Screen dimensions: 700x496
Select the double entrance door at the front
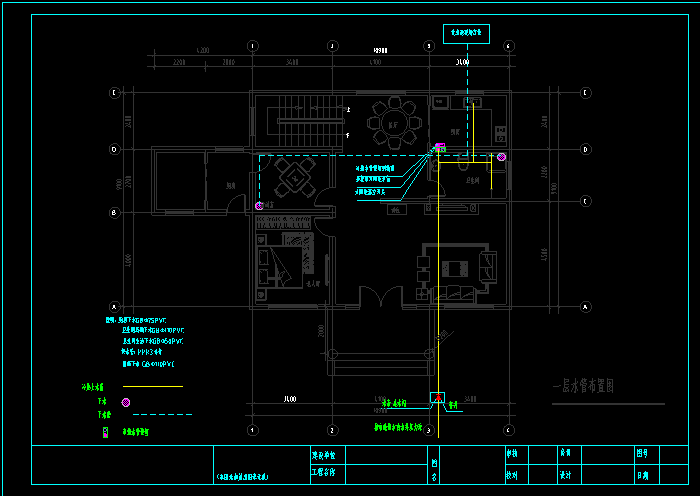(x=378, y=297)
